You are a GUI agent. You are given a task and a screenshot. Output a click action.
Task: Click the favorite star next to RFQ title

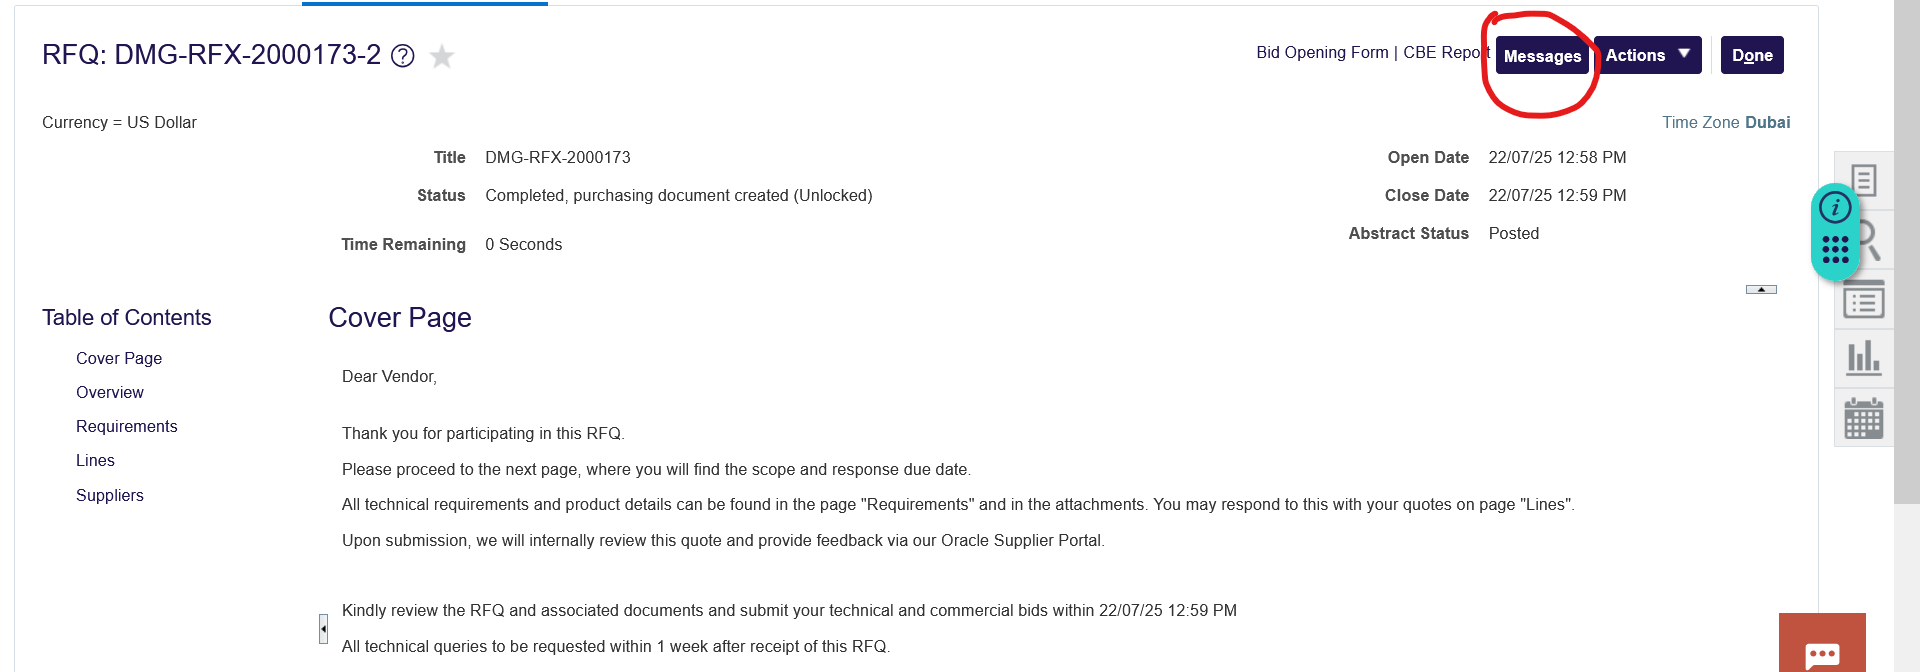click(441, 57)
